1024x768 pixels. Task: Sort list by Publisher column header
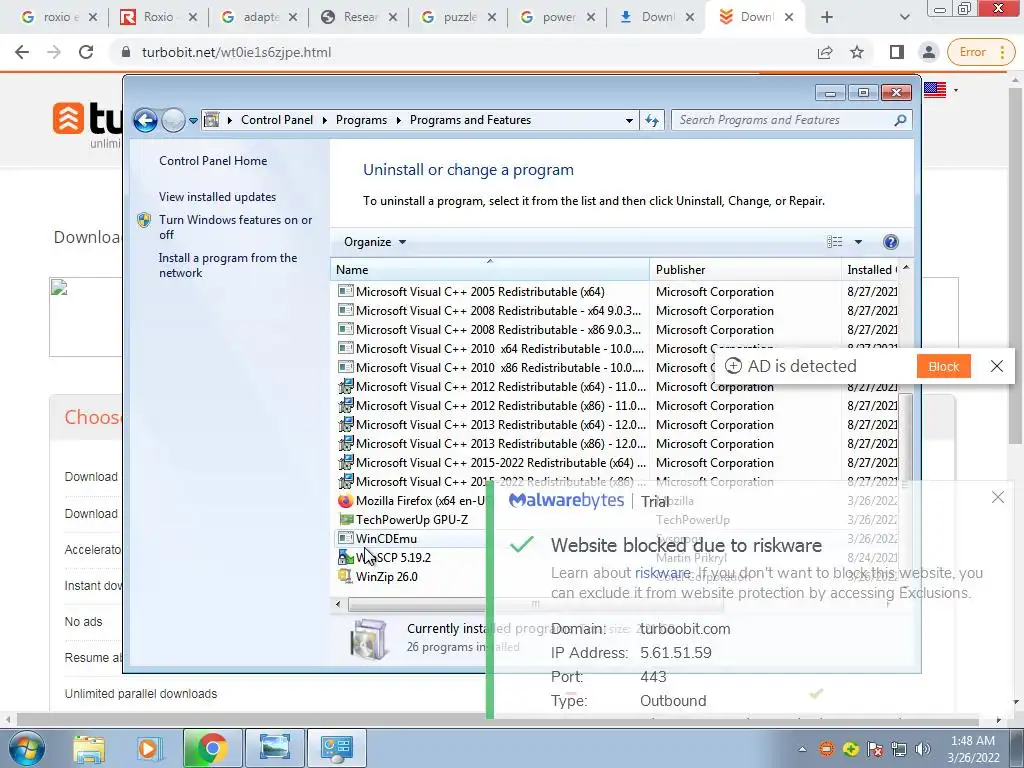(x=745, y=269)
